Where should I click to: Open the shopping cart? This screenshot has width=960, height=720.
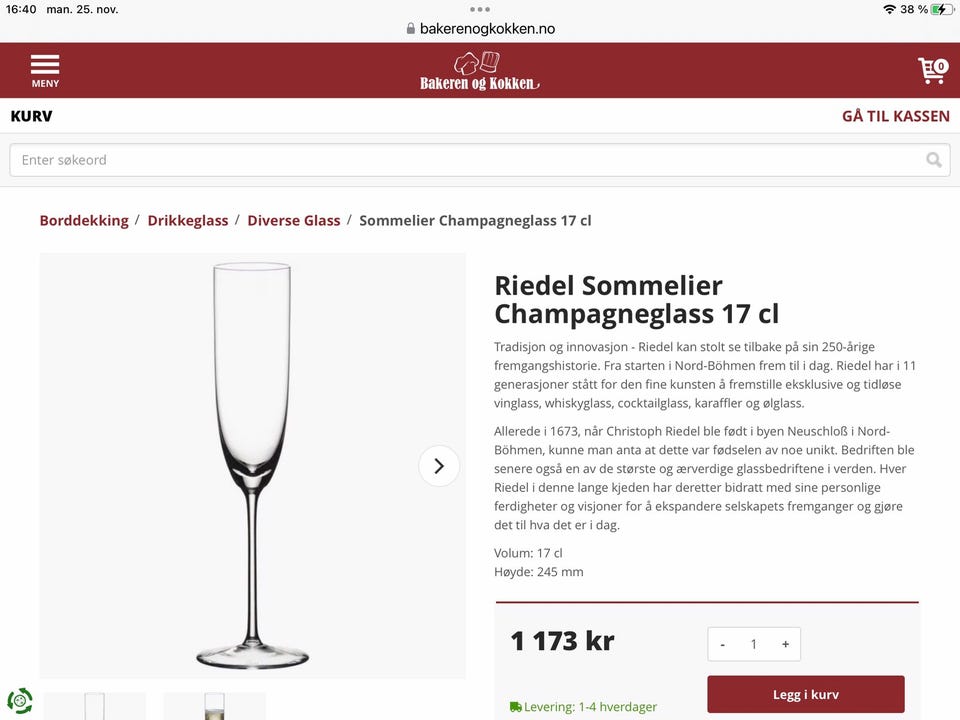click(x=931, y=70)
